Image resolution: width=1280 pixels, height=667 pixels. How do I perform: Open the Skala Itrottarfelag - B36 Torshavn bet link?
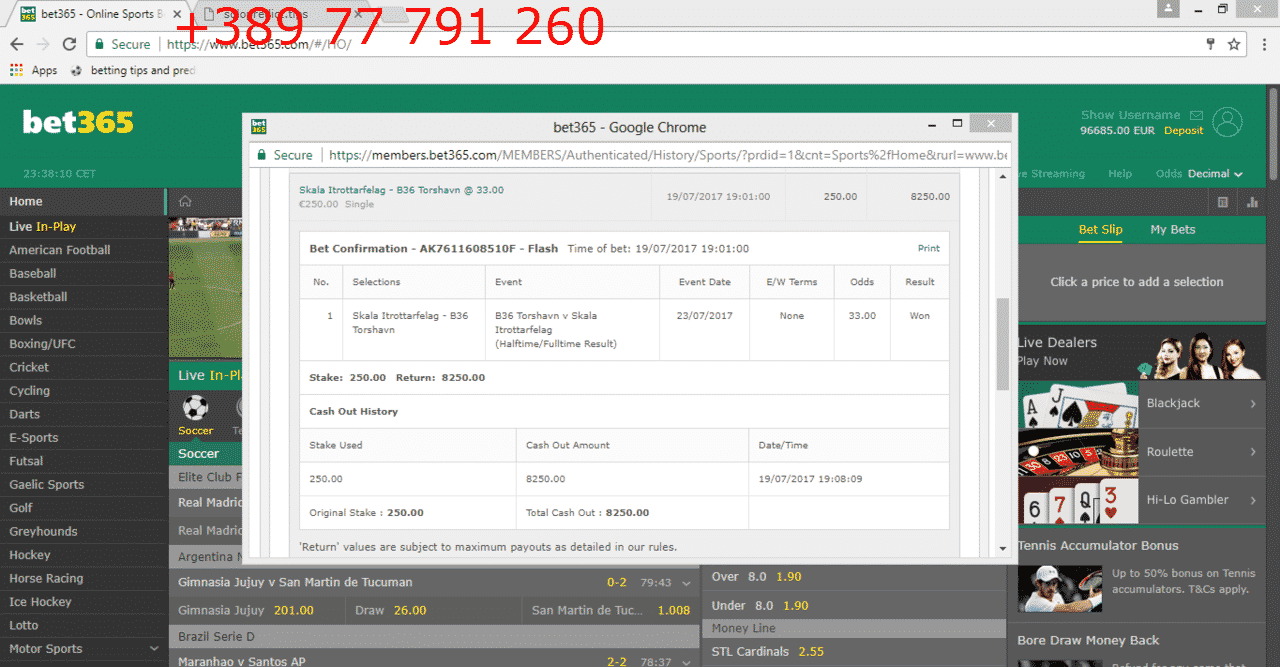tap(401, 190)
